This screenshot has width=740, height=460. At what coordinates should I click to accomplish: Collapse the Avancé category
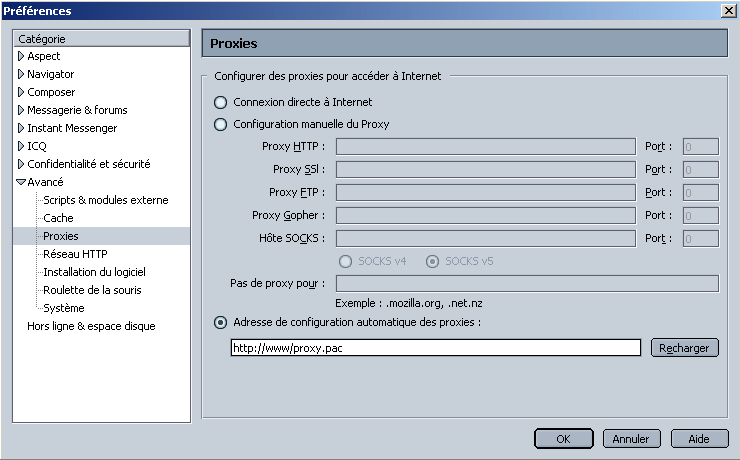click(21, 182)
